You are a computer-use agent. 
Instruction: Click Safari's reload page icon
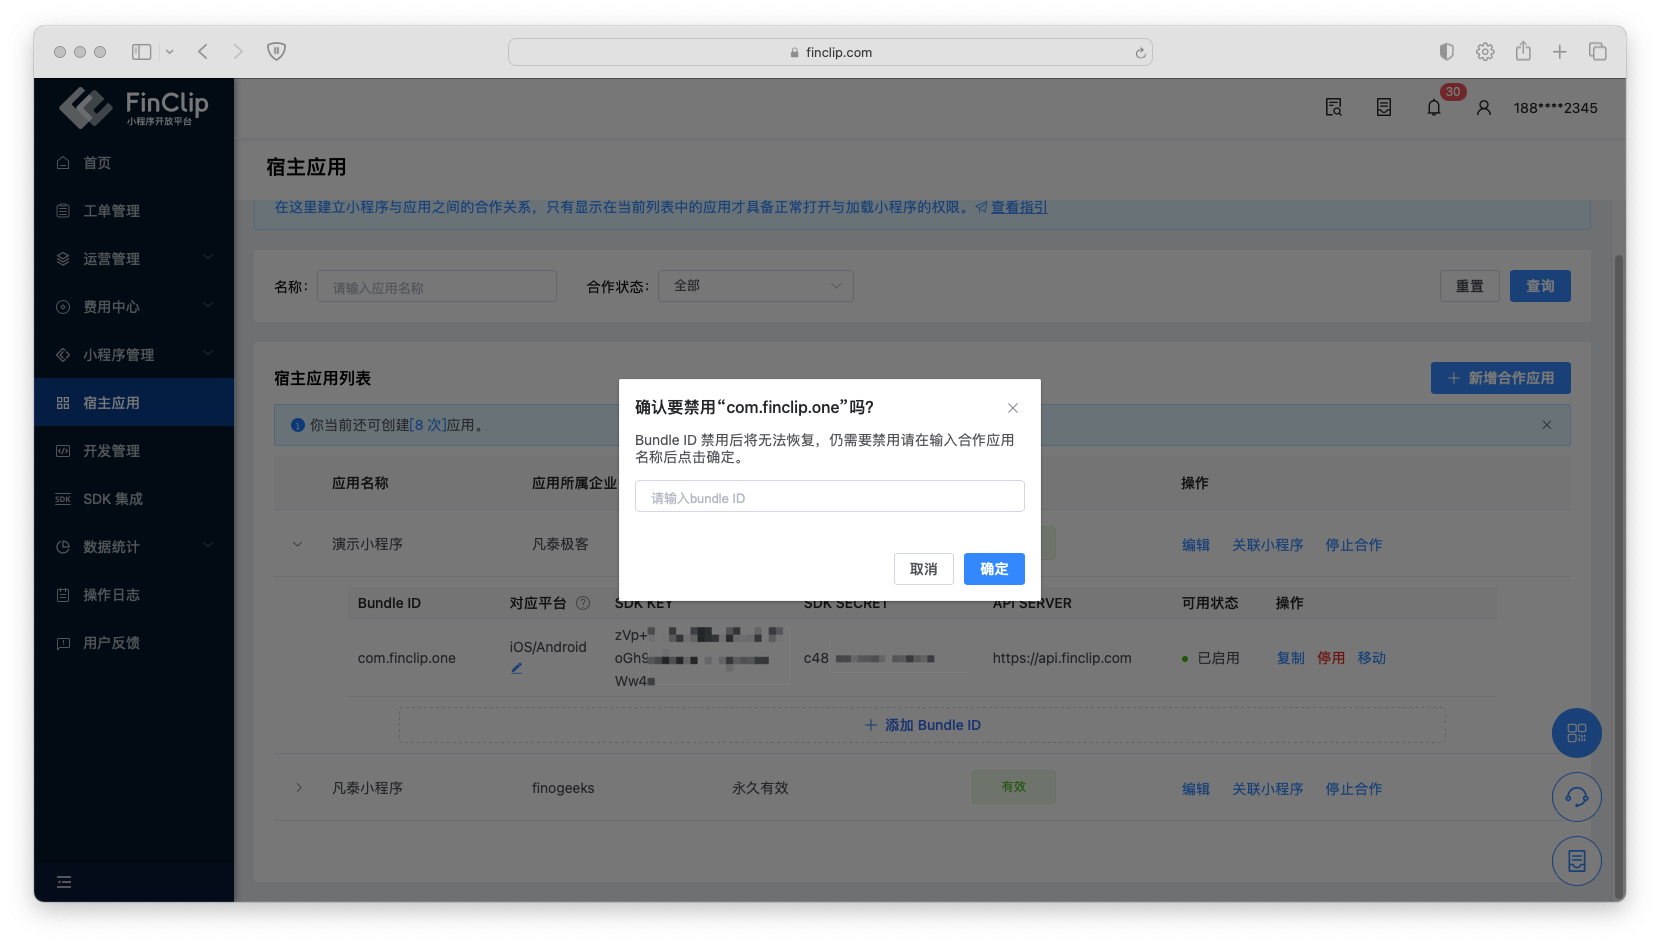(1140, 53)
